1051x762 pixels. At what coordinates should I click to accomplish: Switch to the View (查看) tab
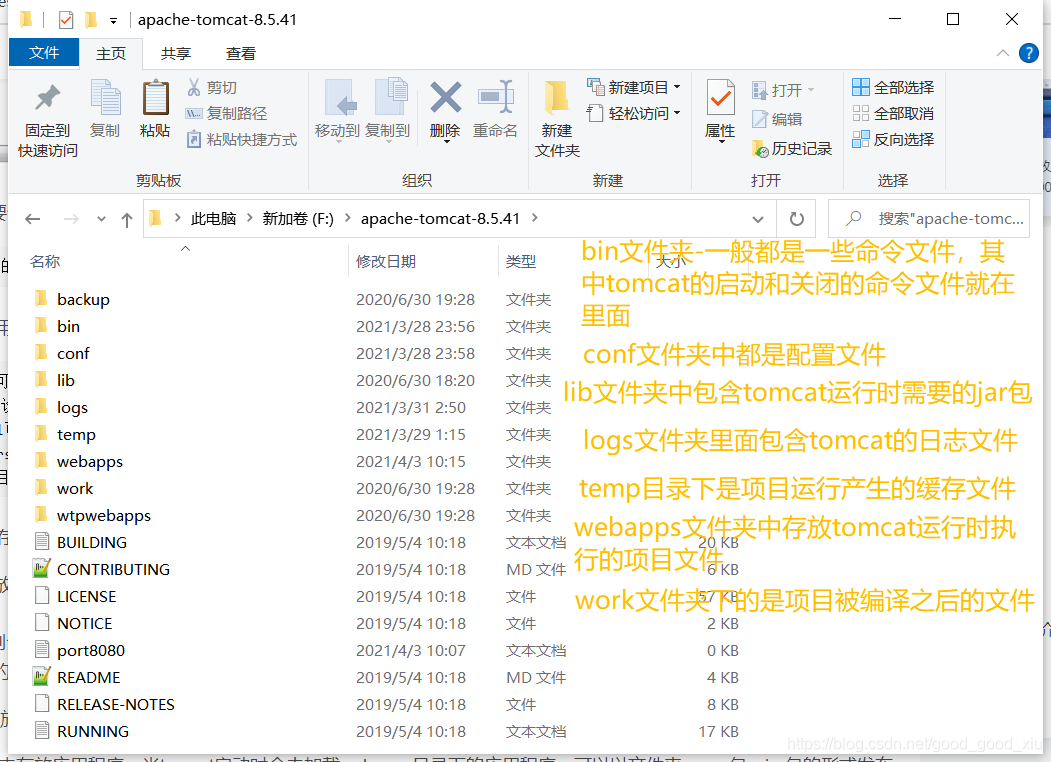pyautogui.click(x=241, y=54)
